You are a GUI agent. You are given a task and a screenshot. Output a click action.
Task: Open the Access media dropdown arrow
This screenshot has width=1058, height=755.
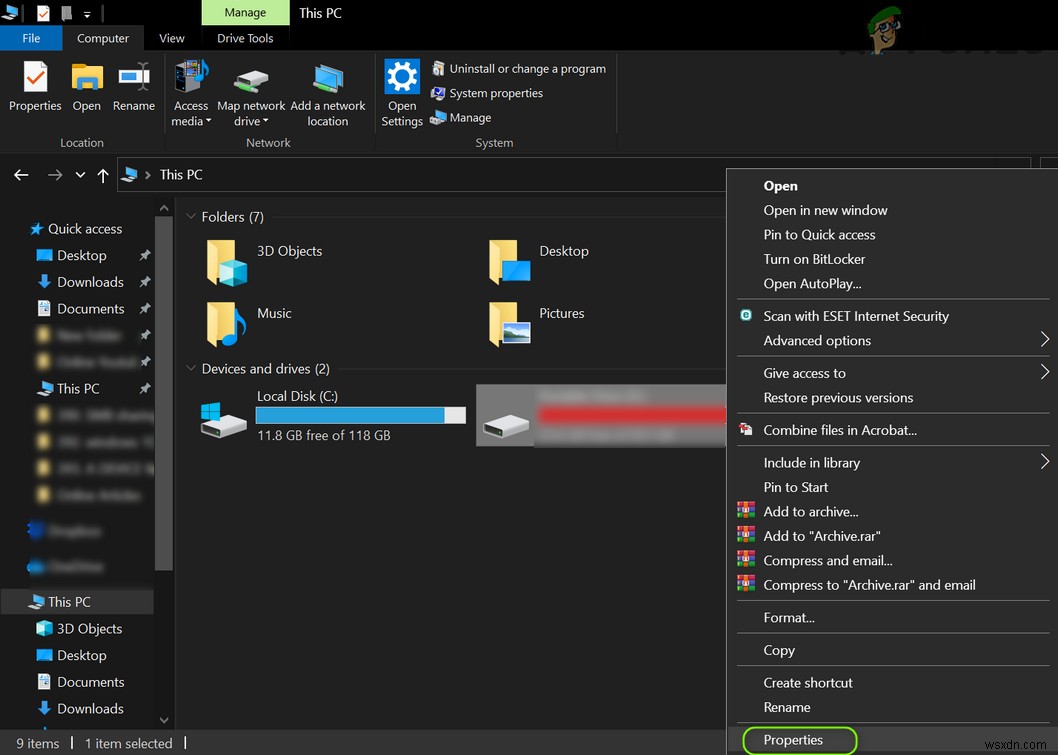[208, 121]
